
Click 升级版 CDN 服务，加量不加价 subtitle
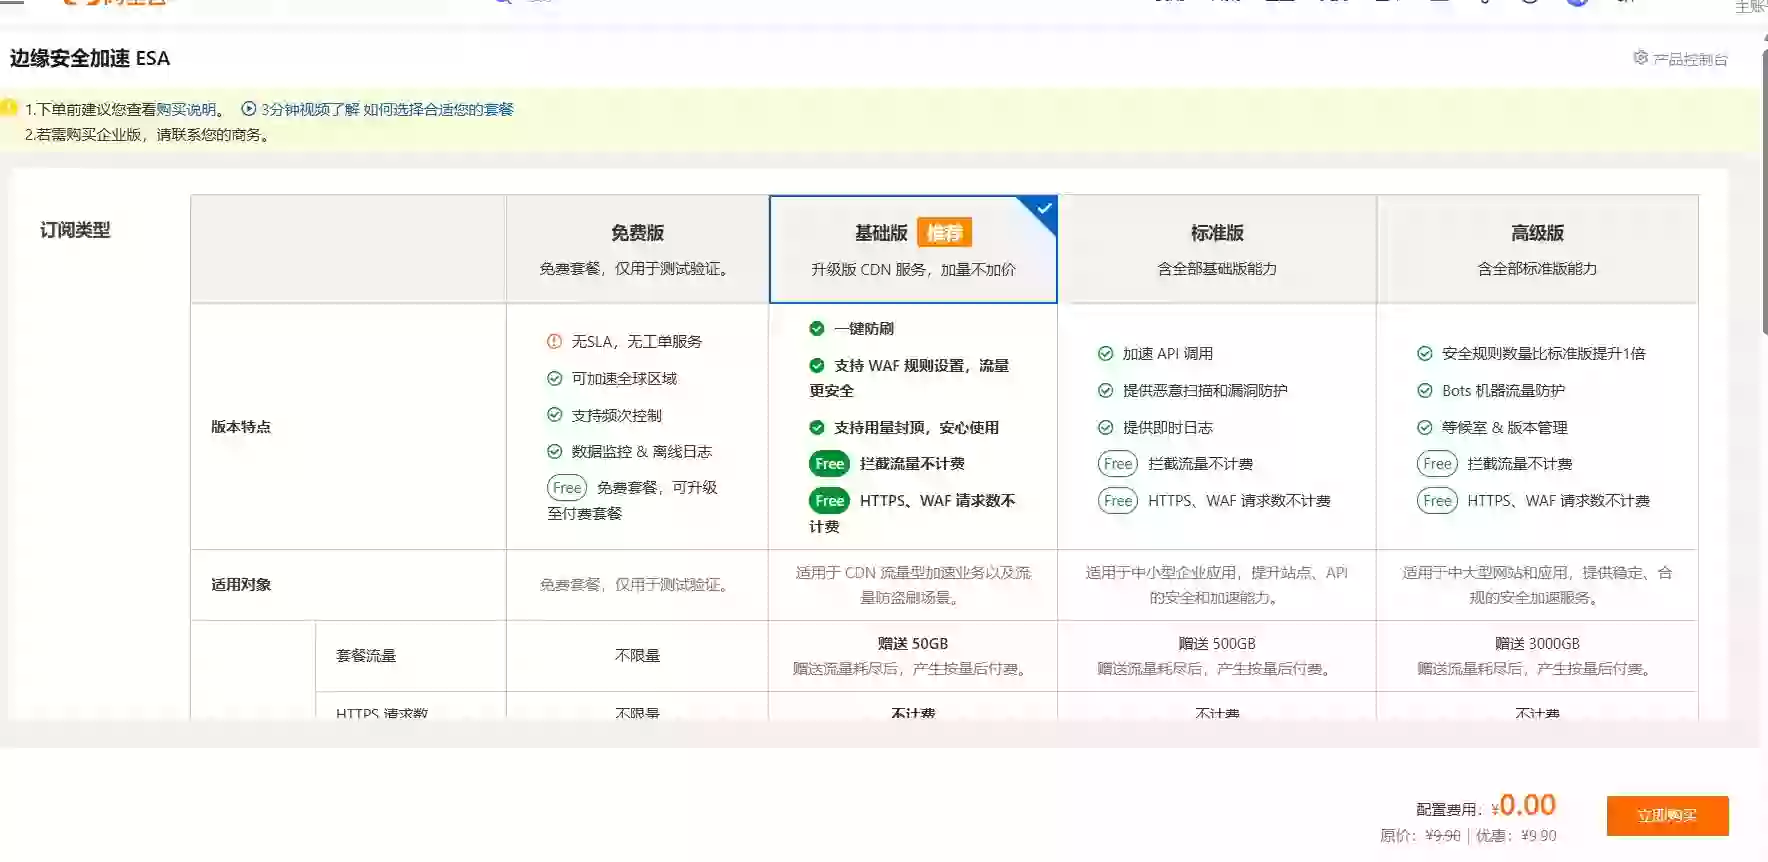(913, 270)
